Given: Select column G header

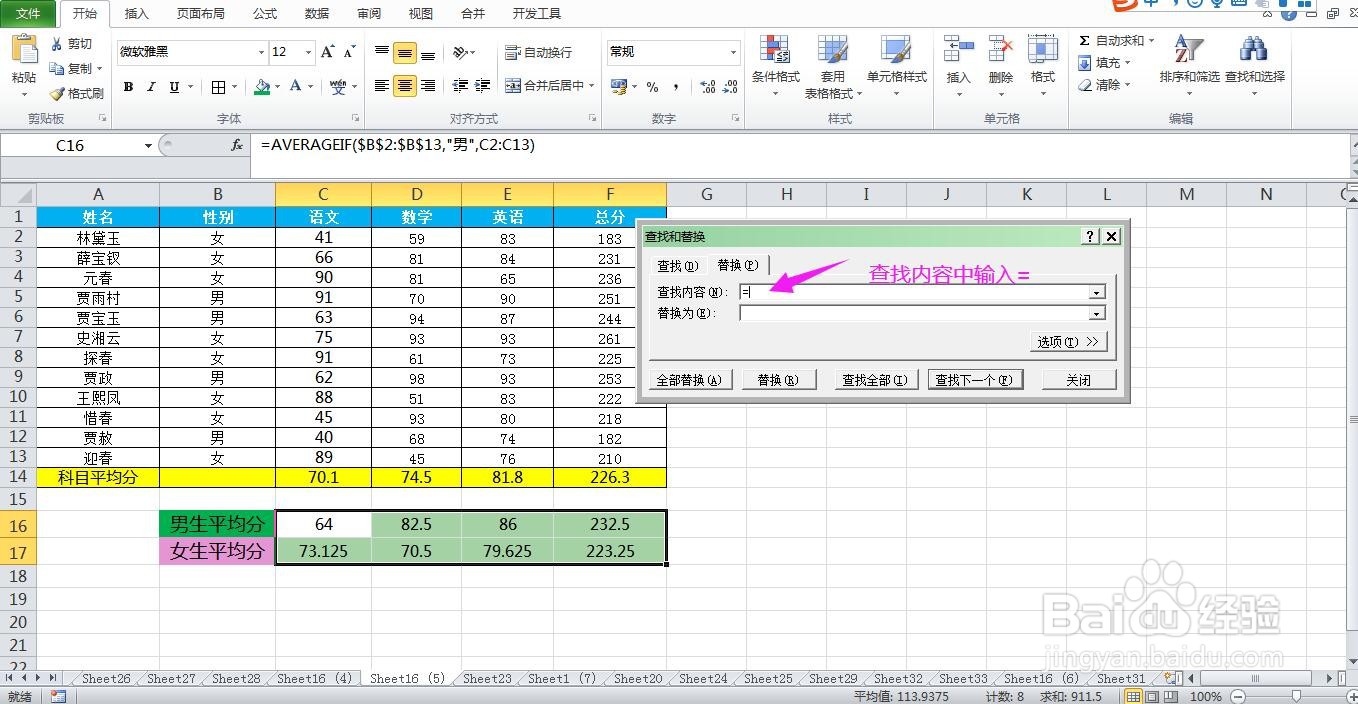Looking at the screenshot, I should click(x=706, y=194).
